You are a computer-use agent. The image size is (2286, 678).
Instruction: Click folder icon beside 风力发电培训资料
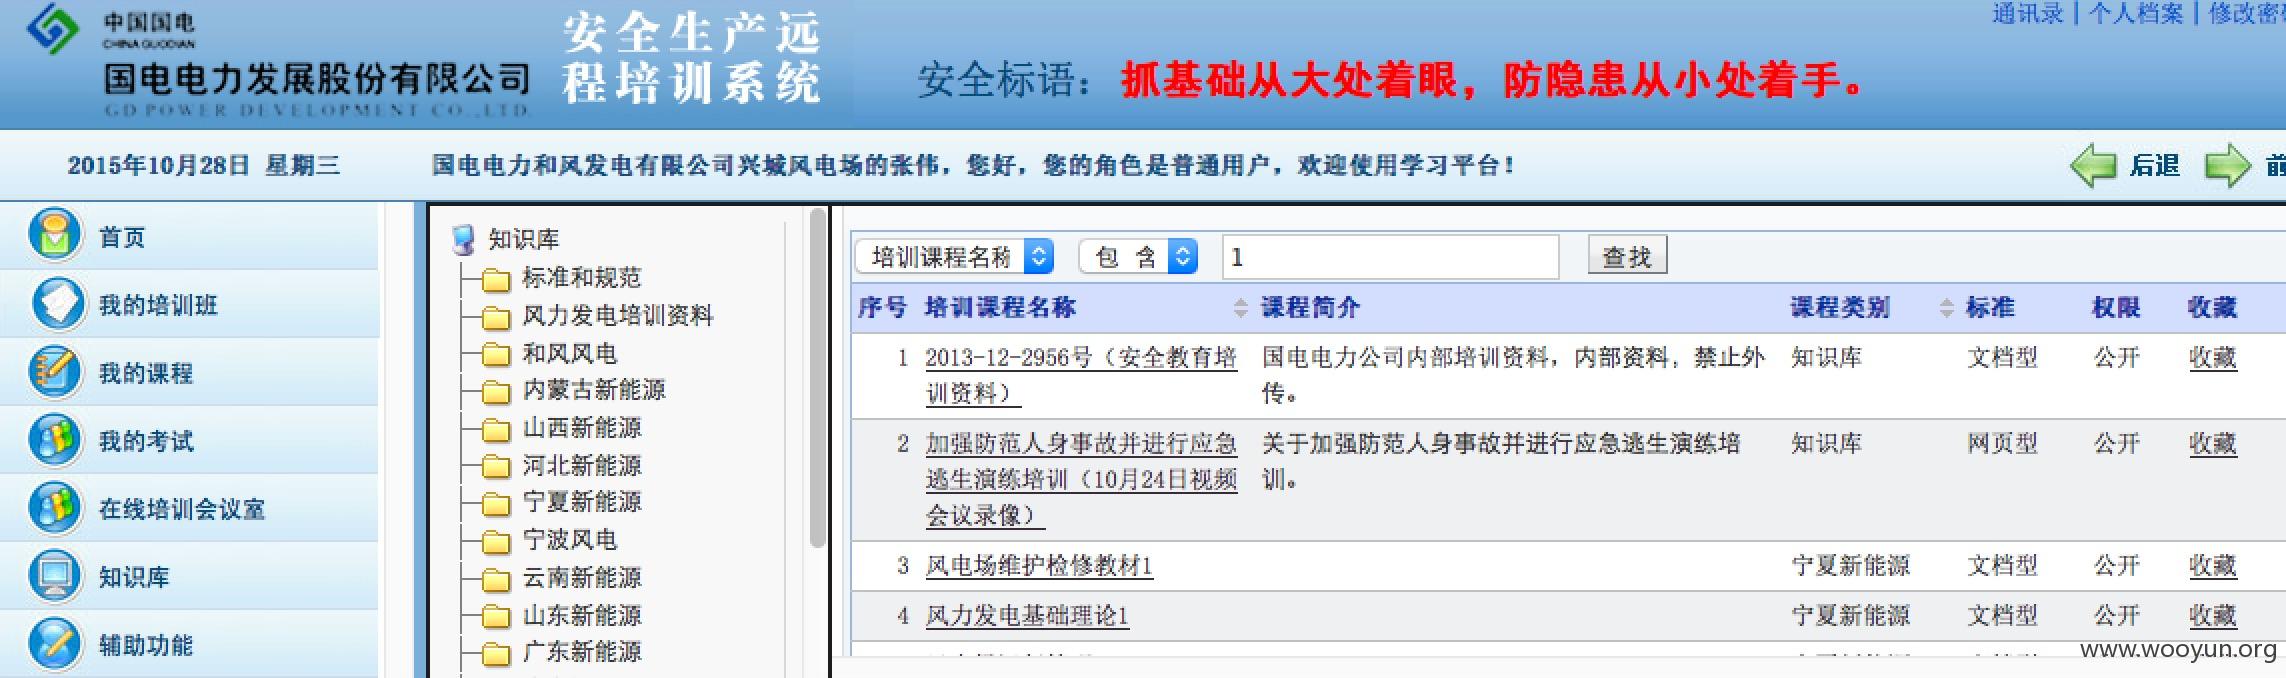pyautogui.click(x=496, y=317)
